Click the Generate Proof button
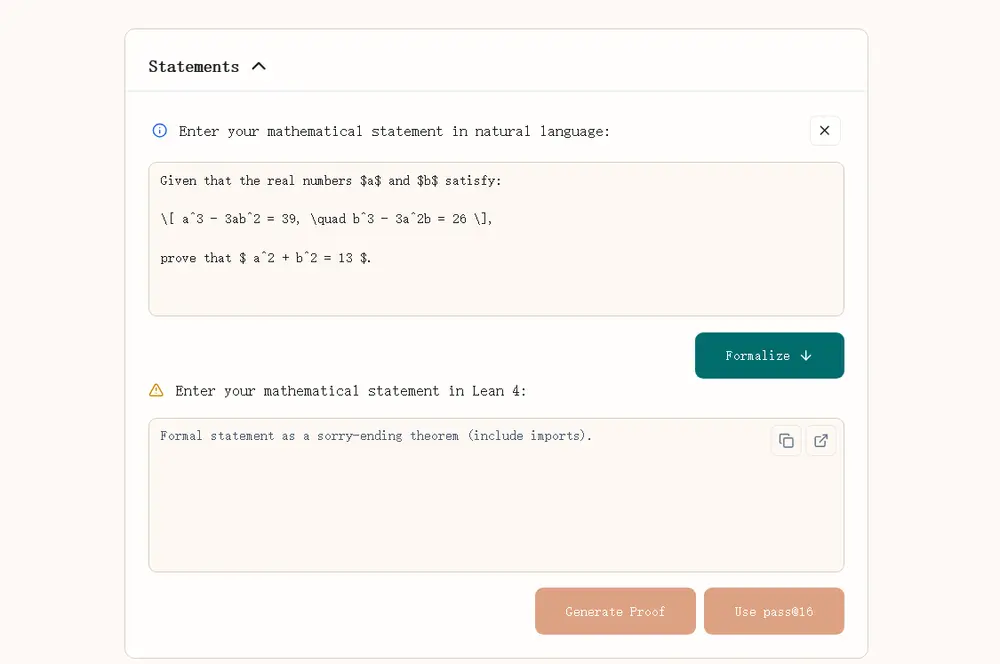 tap(615, 611)
